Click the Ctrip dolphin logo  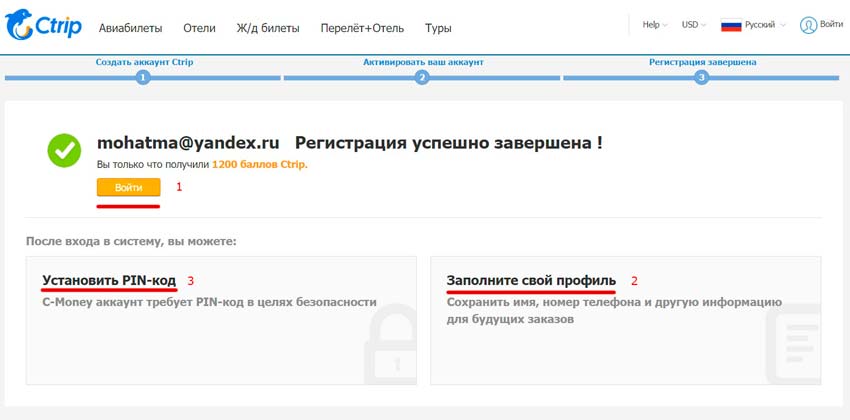(x=43, y=25)
